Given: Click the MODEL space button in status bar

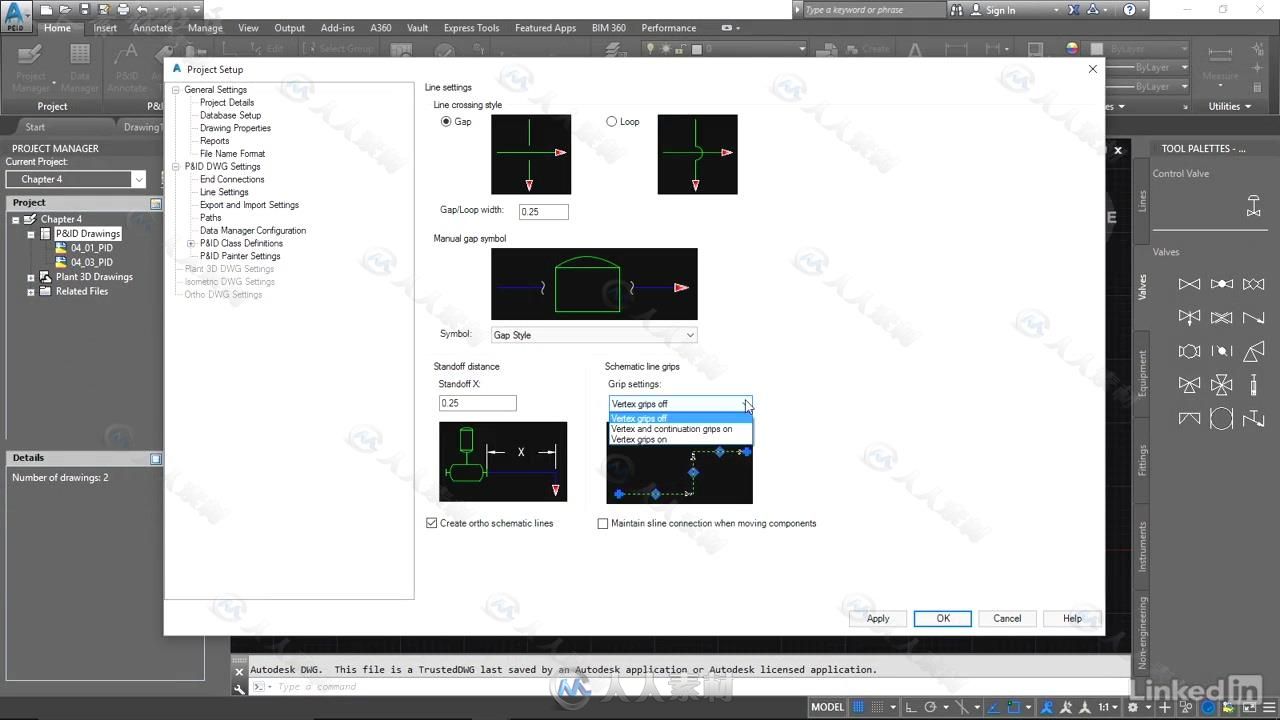Looking at the screenshot, I should (827, 707).
